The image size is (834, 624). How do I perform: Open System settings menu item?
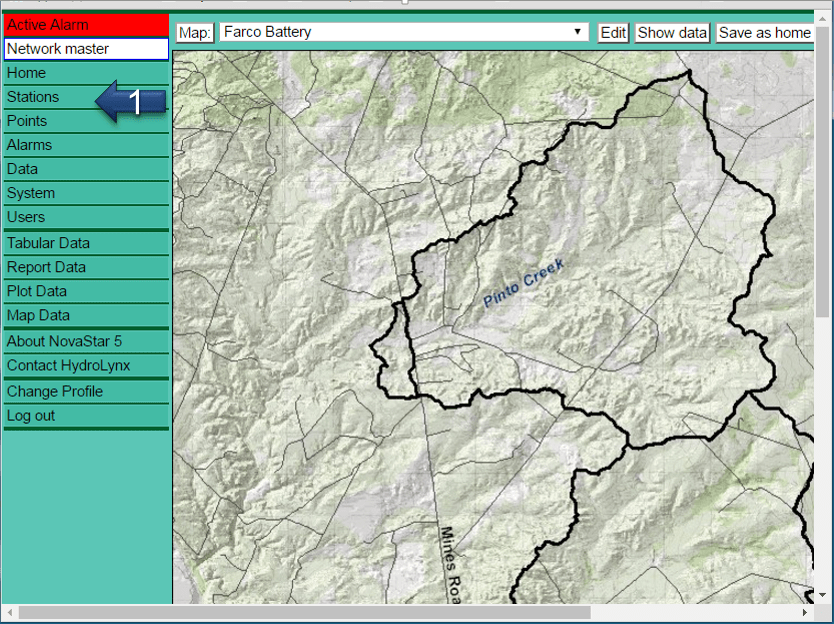point(31,193)
